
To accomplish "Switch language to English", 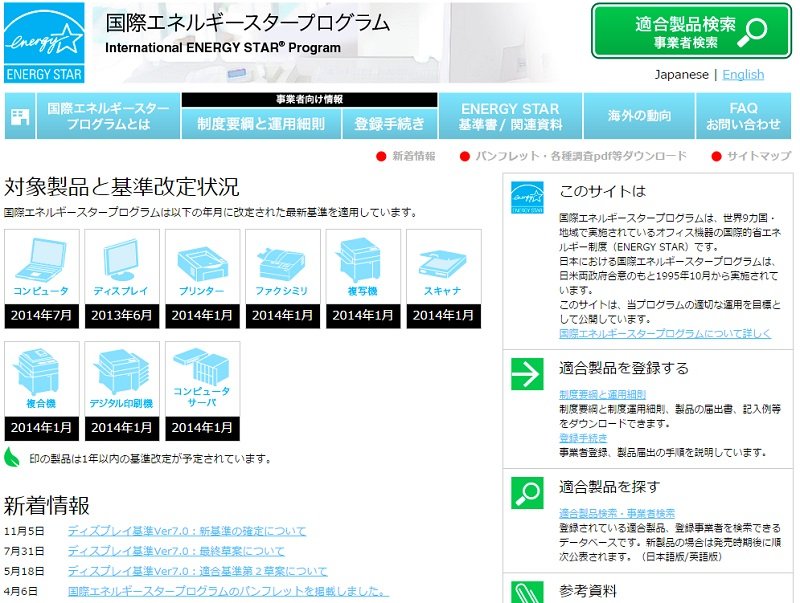I will coord(743,74).
